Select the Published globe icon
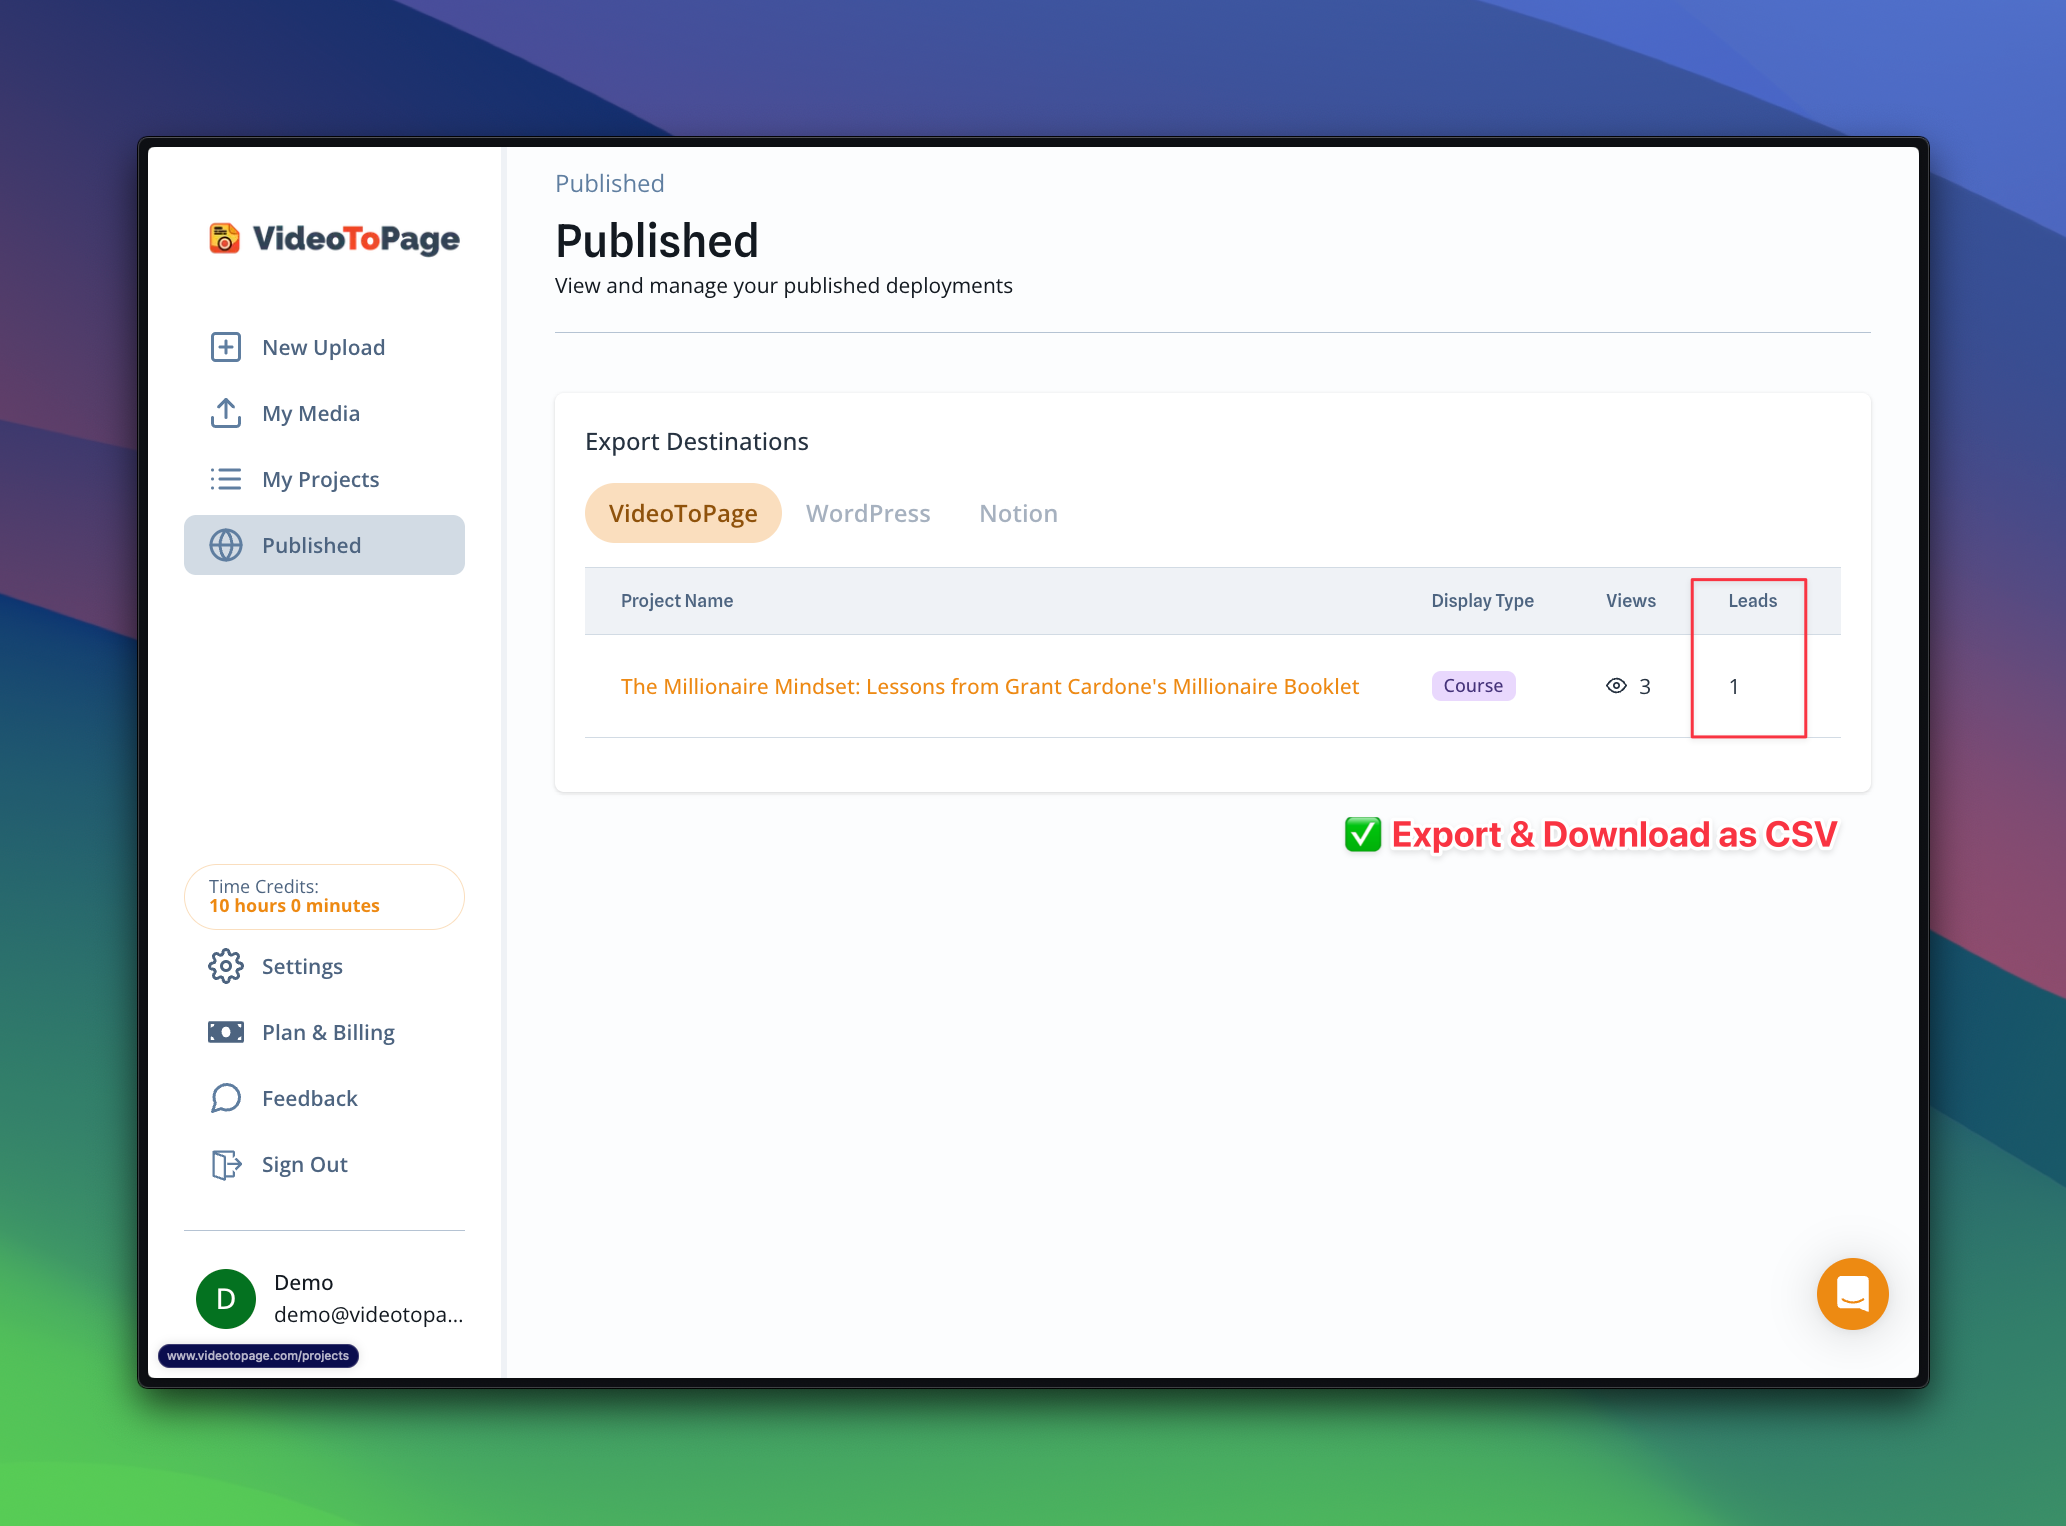Image resolution: width=2066 pixels, height=1526 pixels. click(226, 545)
